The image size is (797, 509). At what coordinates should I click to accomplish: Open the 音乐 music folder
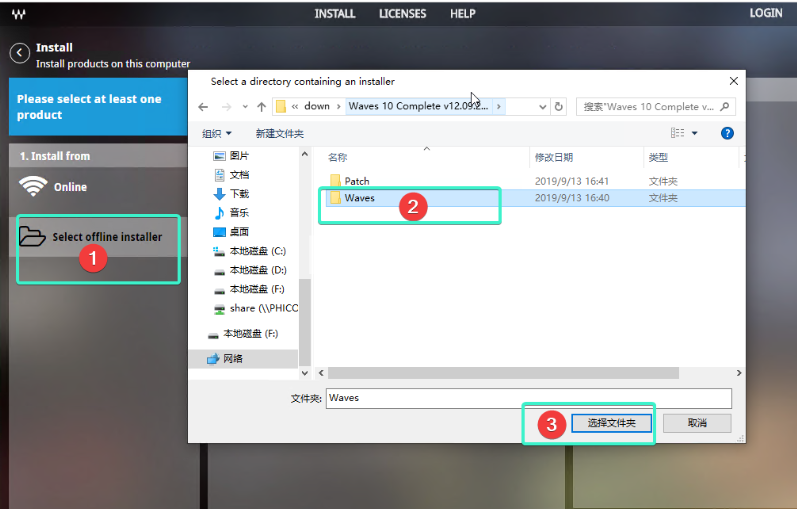coord(231,213)
